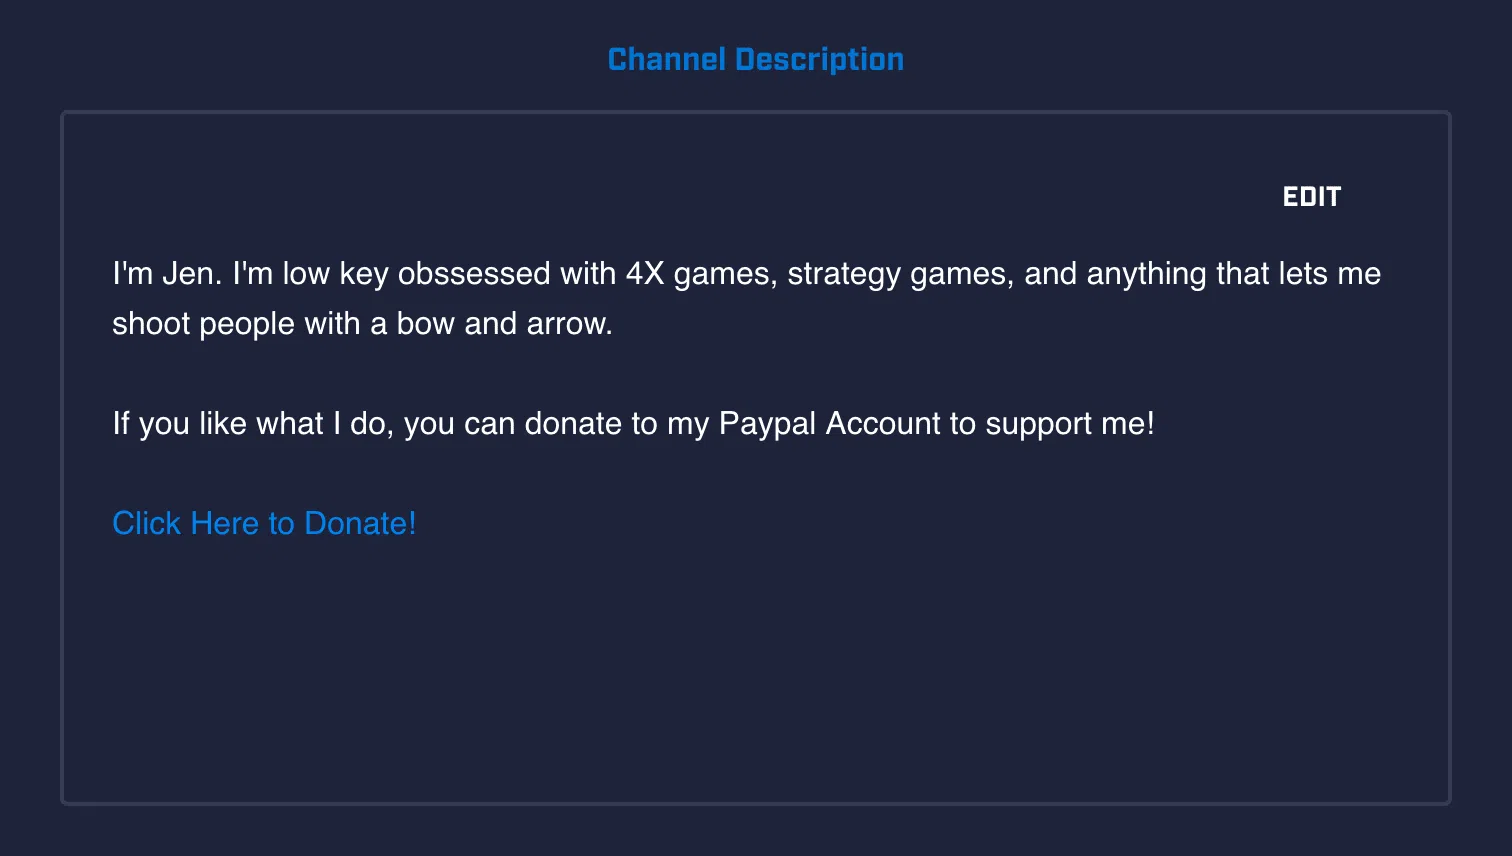Screen dimensions: 1512x856
Task: Click the words anything that lets me
Action: coord(1234,274)
